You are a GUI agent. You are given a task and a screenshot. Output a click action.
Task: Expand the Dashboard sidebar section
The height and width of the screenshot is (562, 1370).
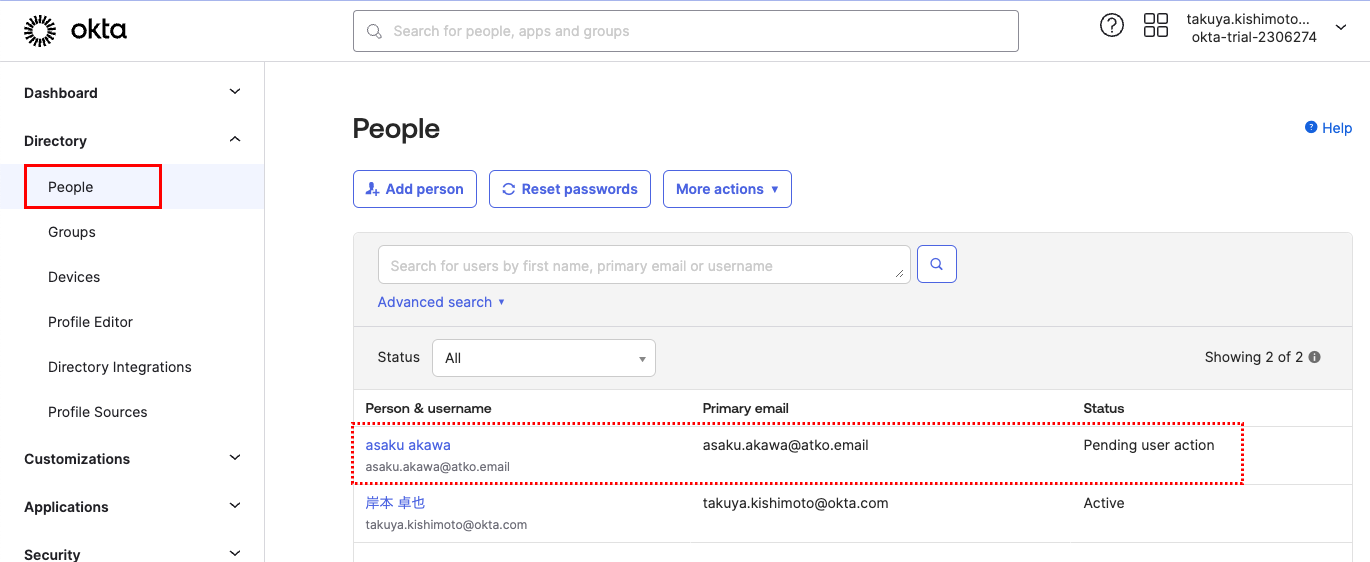click(x=235, y=92)
